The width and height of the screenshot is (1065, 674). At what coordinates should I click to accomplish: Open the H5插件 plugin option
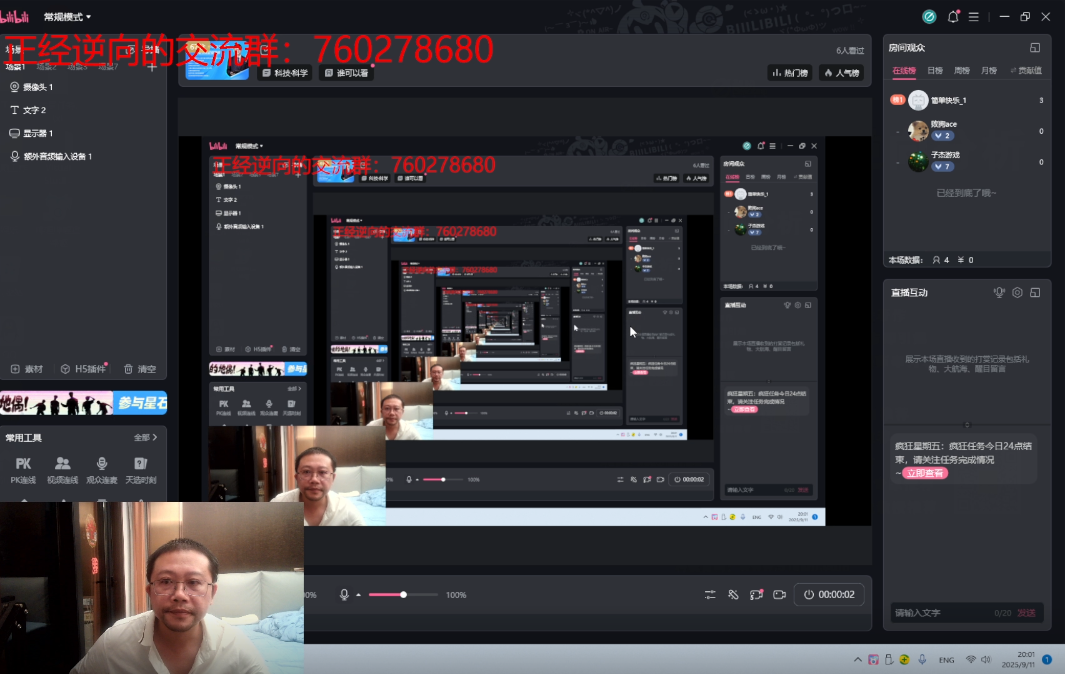click(81, 369)
